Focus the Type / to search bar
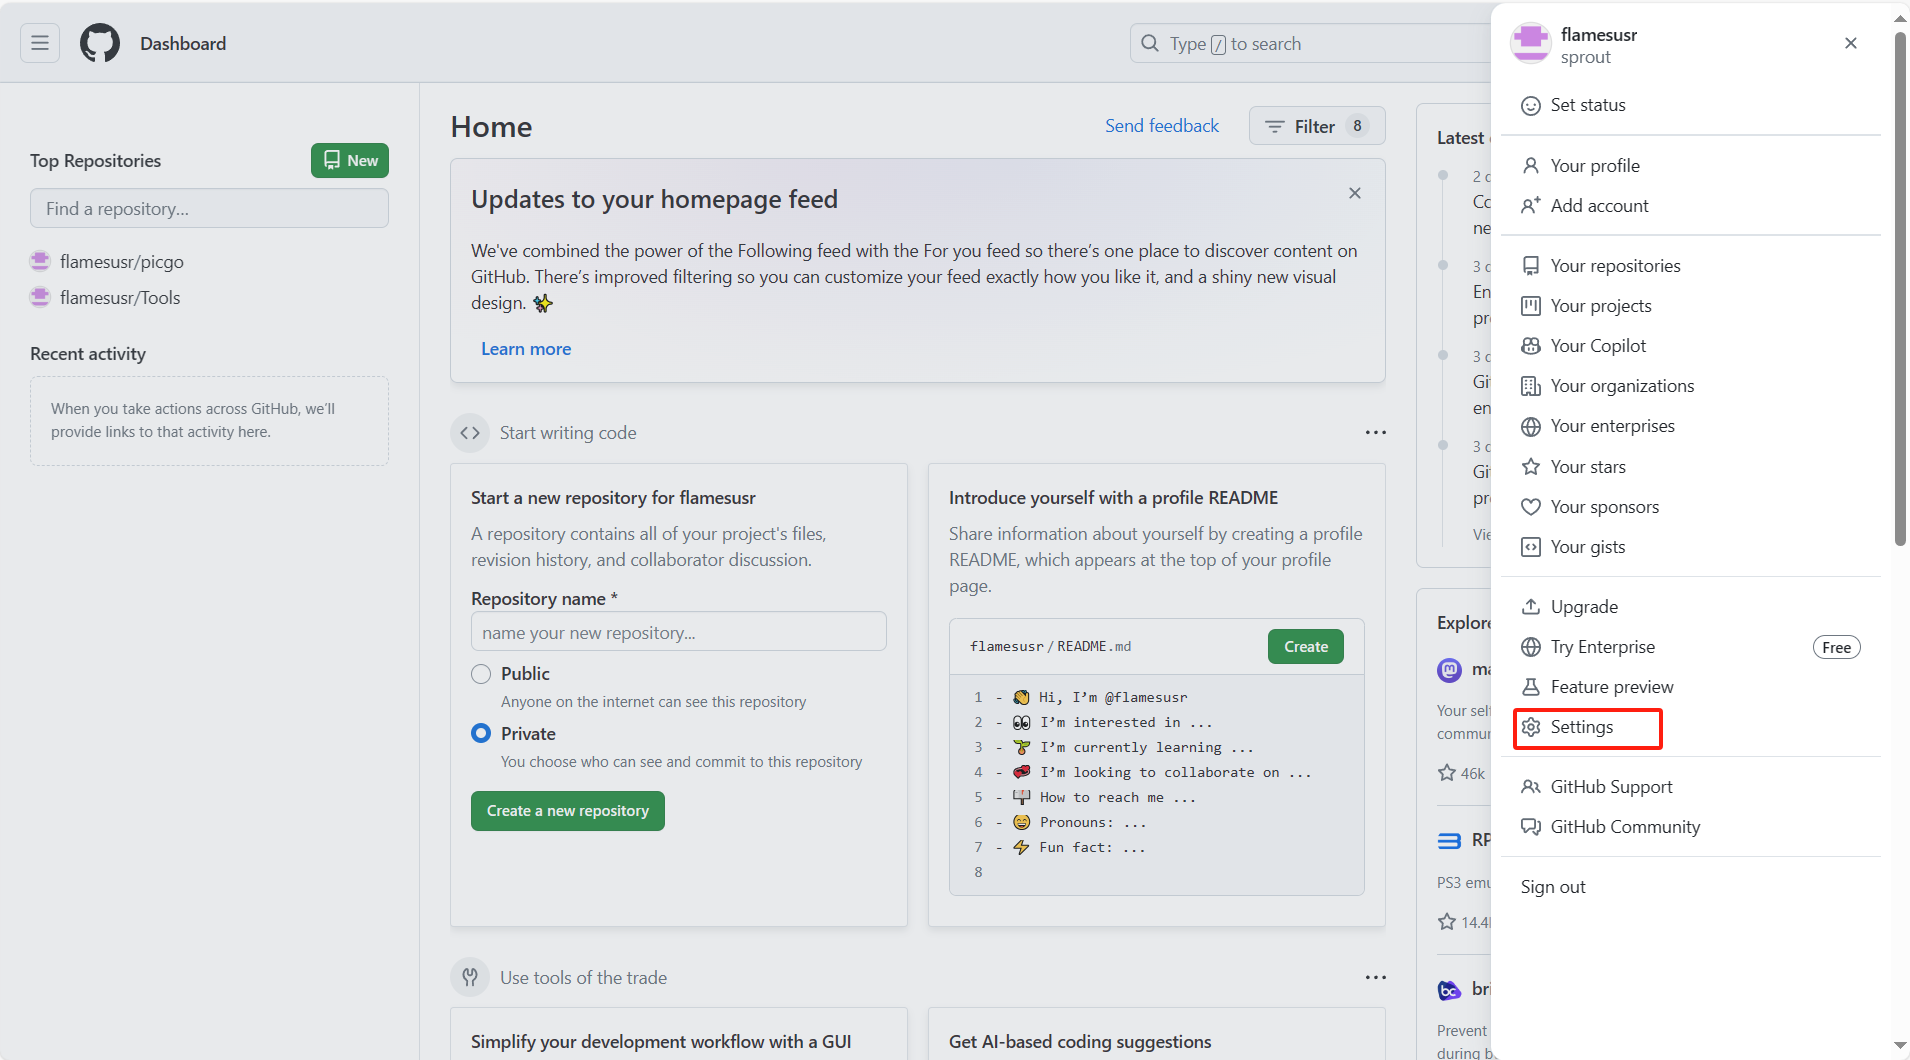 (x=1310, y=43)
